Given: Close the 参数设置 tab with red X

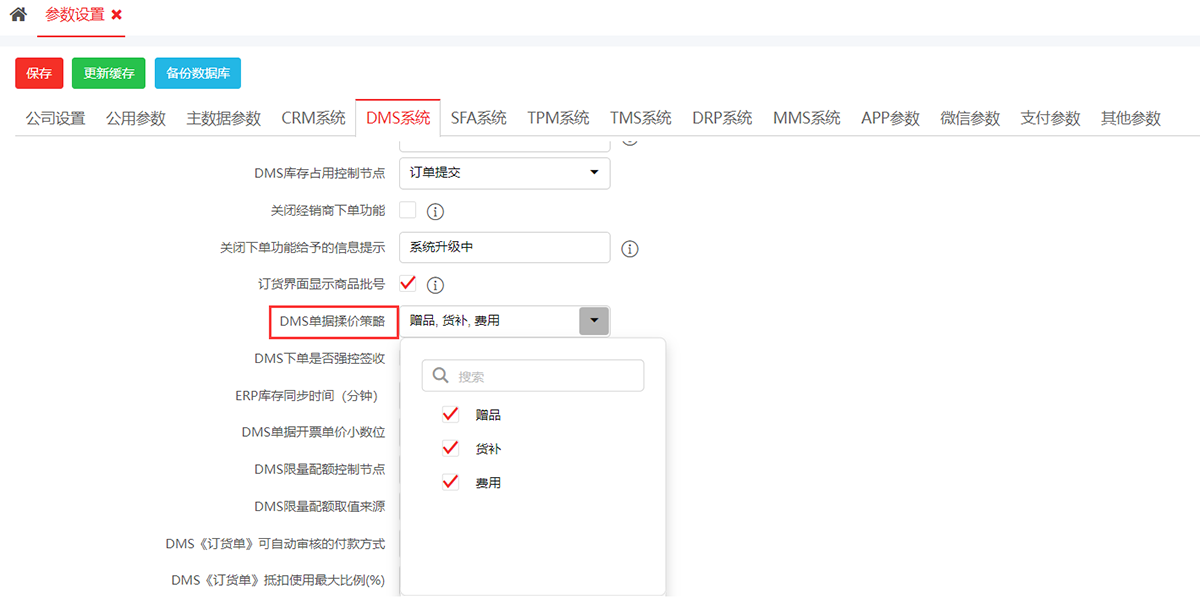Looking at the screenshot, I should coord(117,15).
